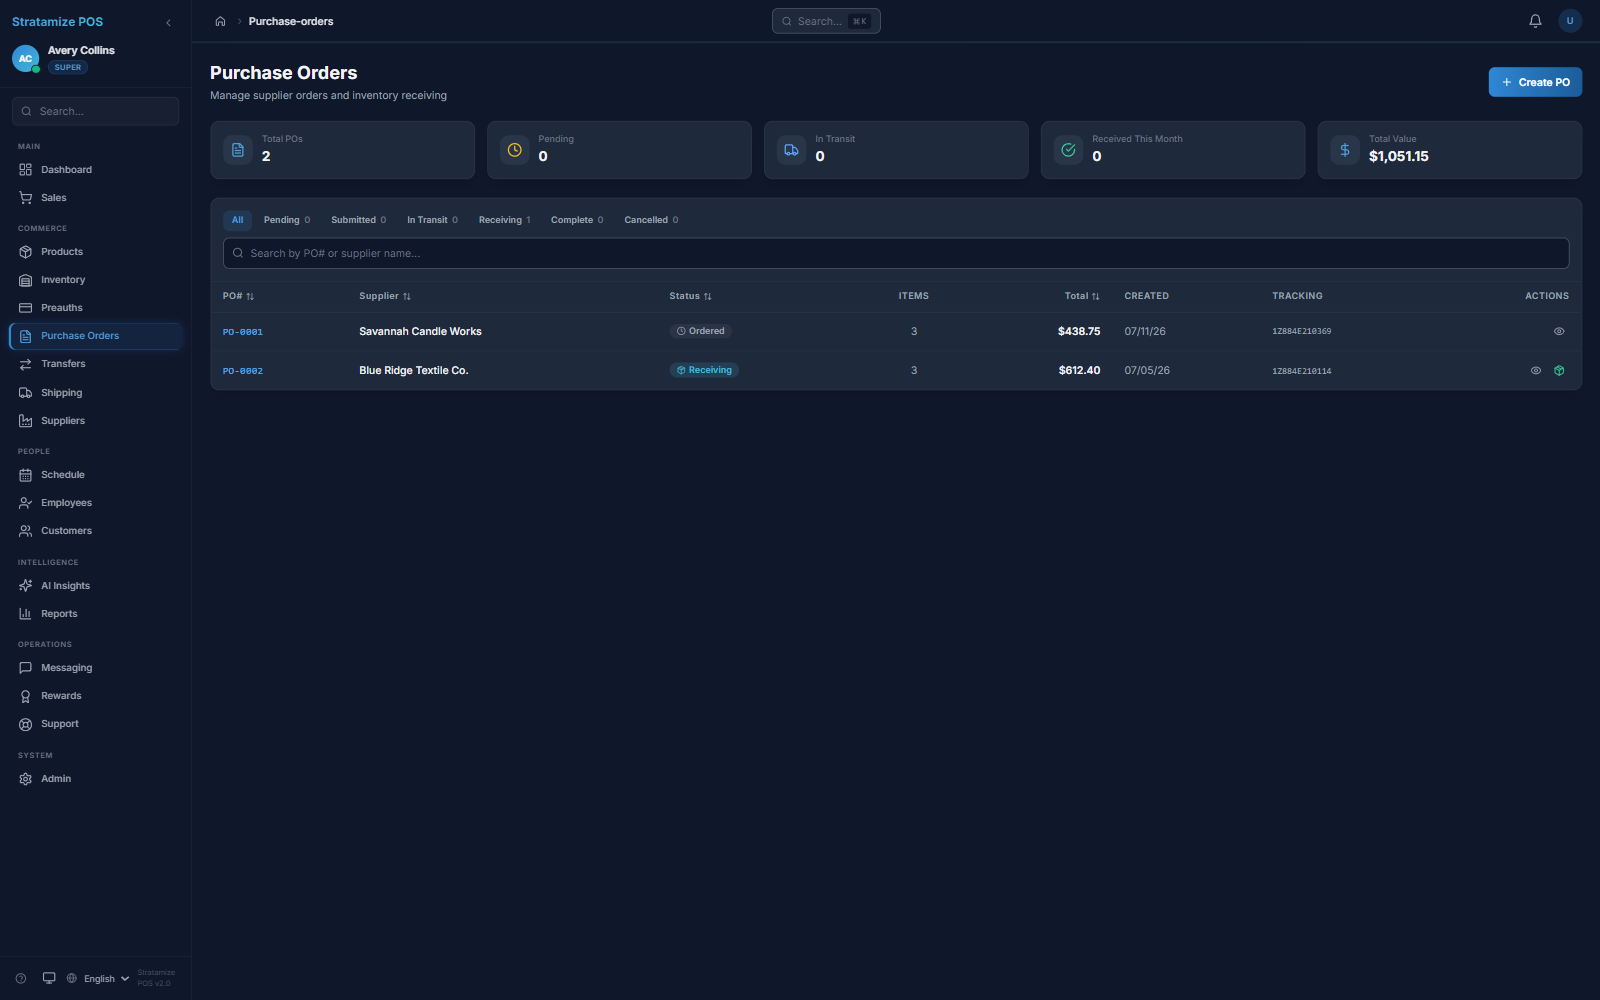Open Reports page
The width and height of the screenshot is (1600, 1000).
point(95,614)
